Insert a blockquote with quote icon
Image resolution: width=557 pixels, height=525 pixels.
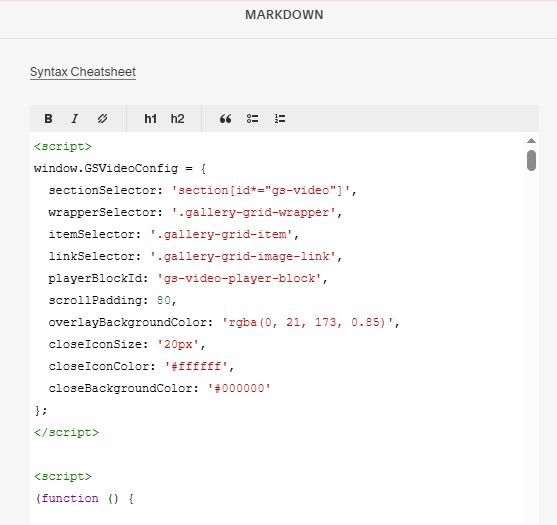click(225, 119)
